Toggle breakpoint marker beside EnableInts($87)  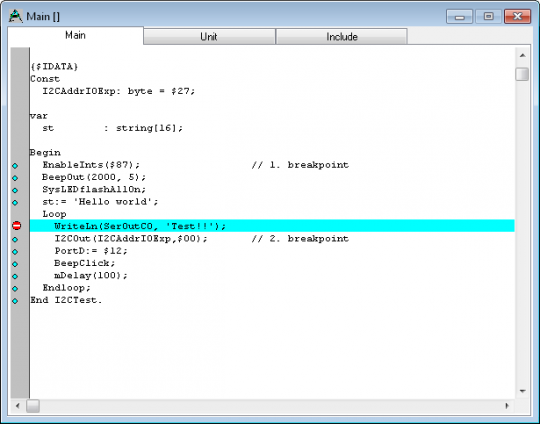click(x=15, y=166)
